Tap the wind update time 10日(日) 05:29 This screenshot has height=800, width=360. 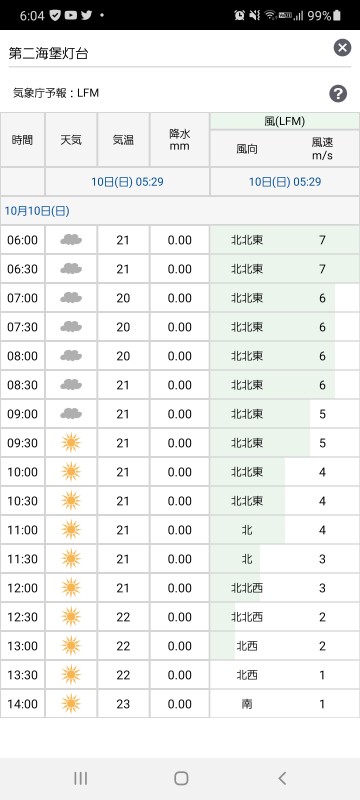point(285,182)
